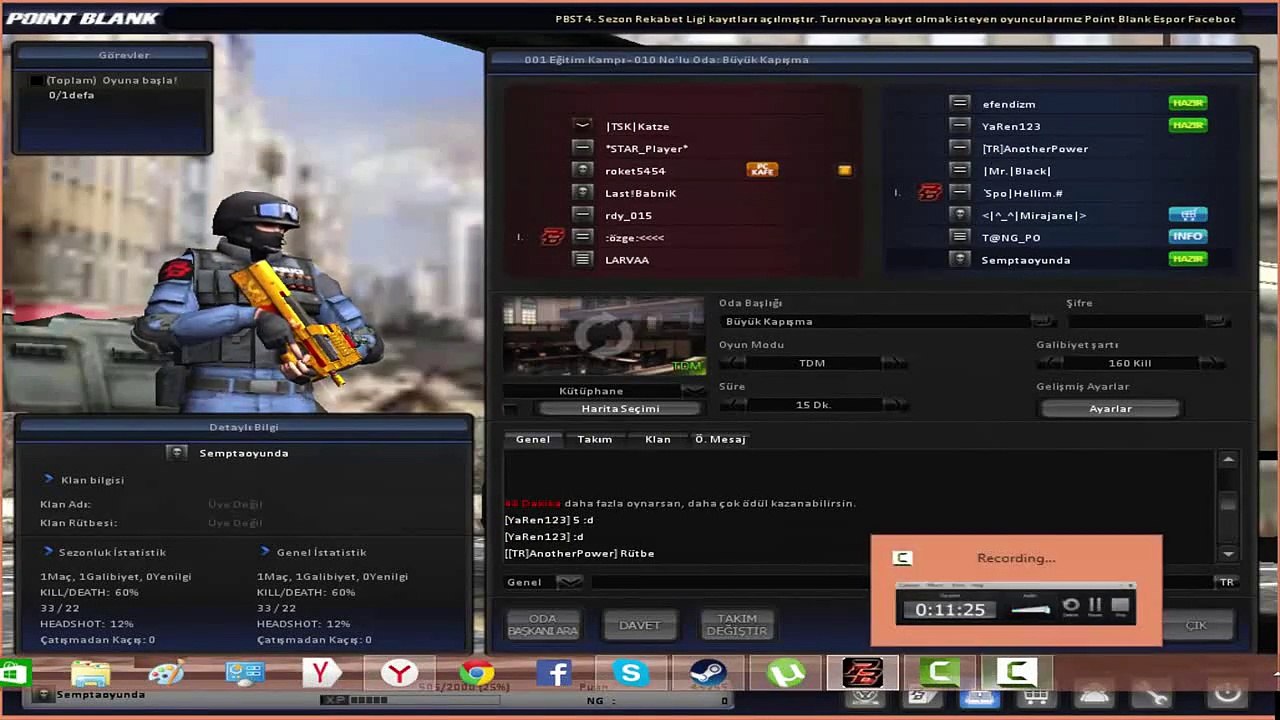1280x720 pixels.
Task: Decrease Süre below 15 Dk.
Action: [732, 405]
